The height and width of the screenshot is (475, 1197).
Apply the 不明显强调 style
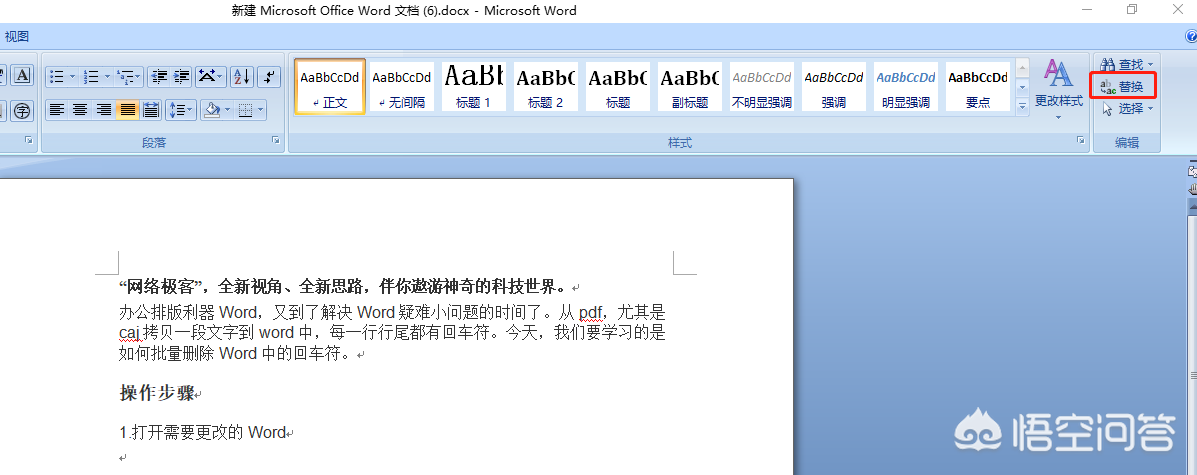761,87
